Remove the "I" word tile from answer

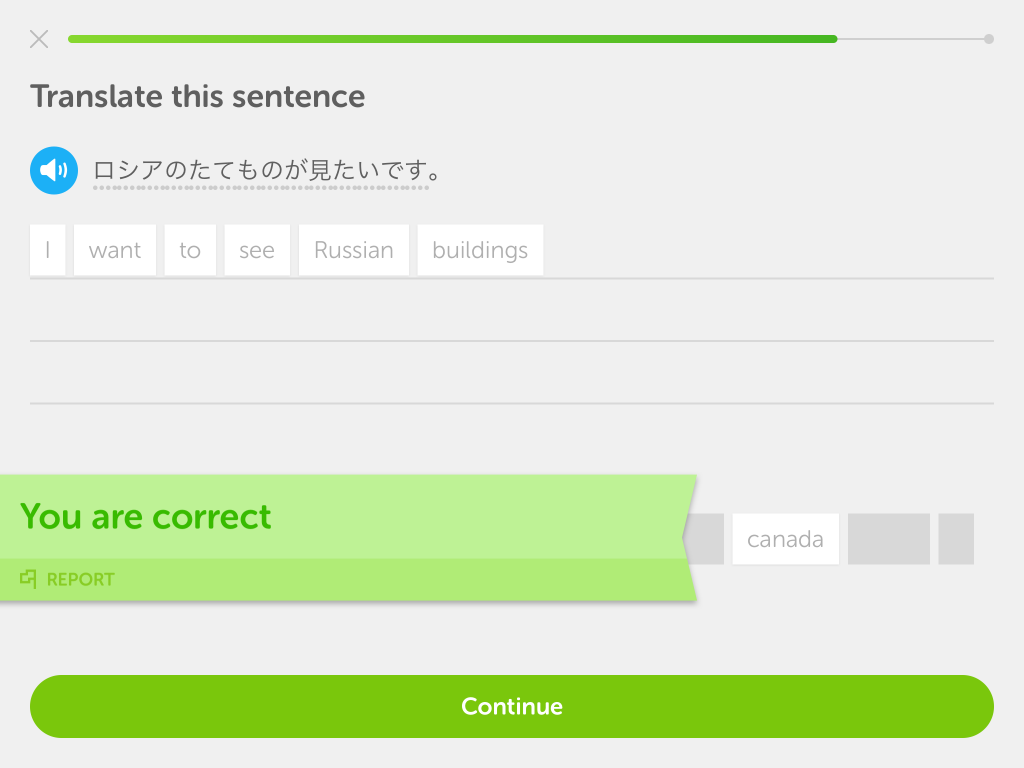(x=48, y=250)
